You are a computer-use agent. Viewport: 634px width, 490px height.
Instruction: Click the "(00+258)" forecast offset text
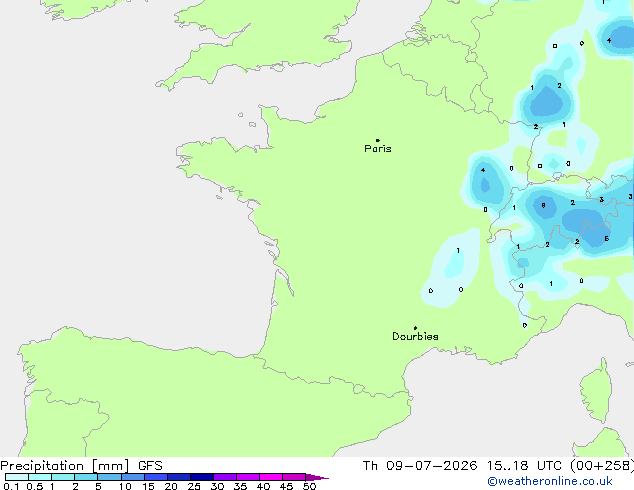pos(602,466)
